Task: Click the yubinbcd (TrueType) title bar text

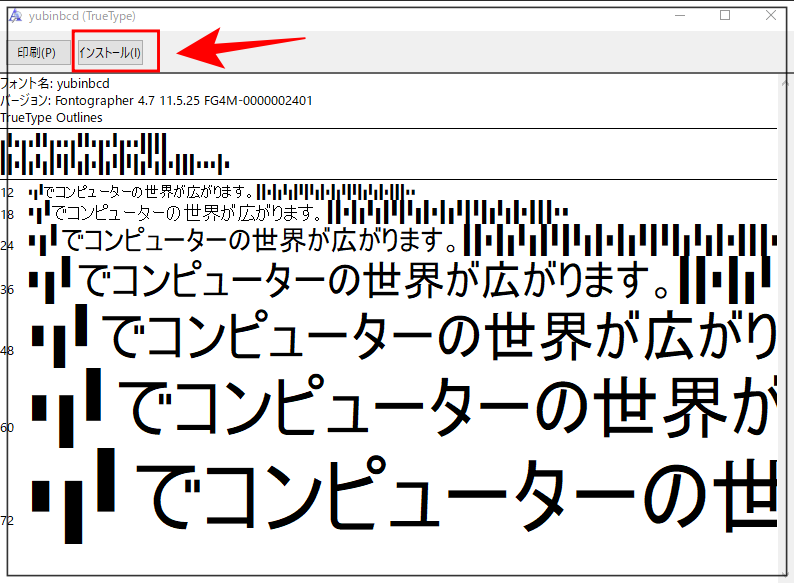Action: click(x=82, y=16)
